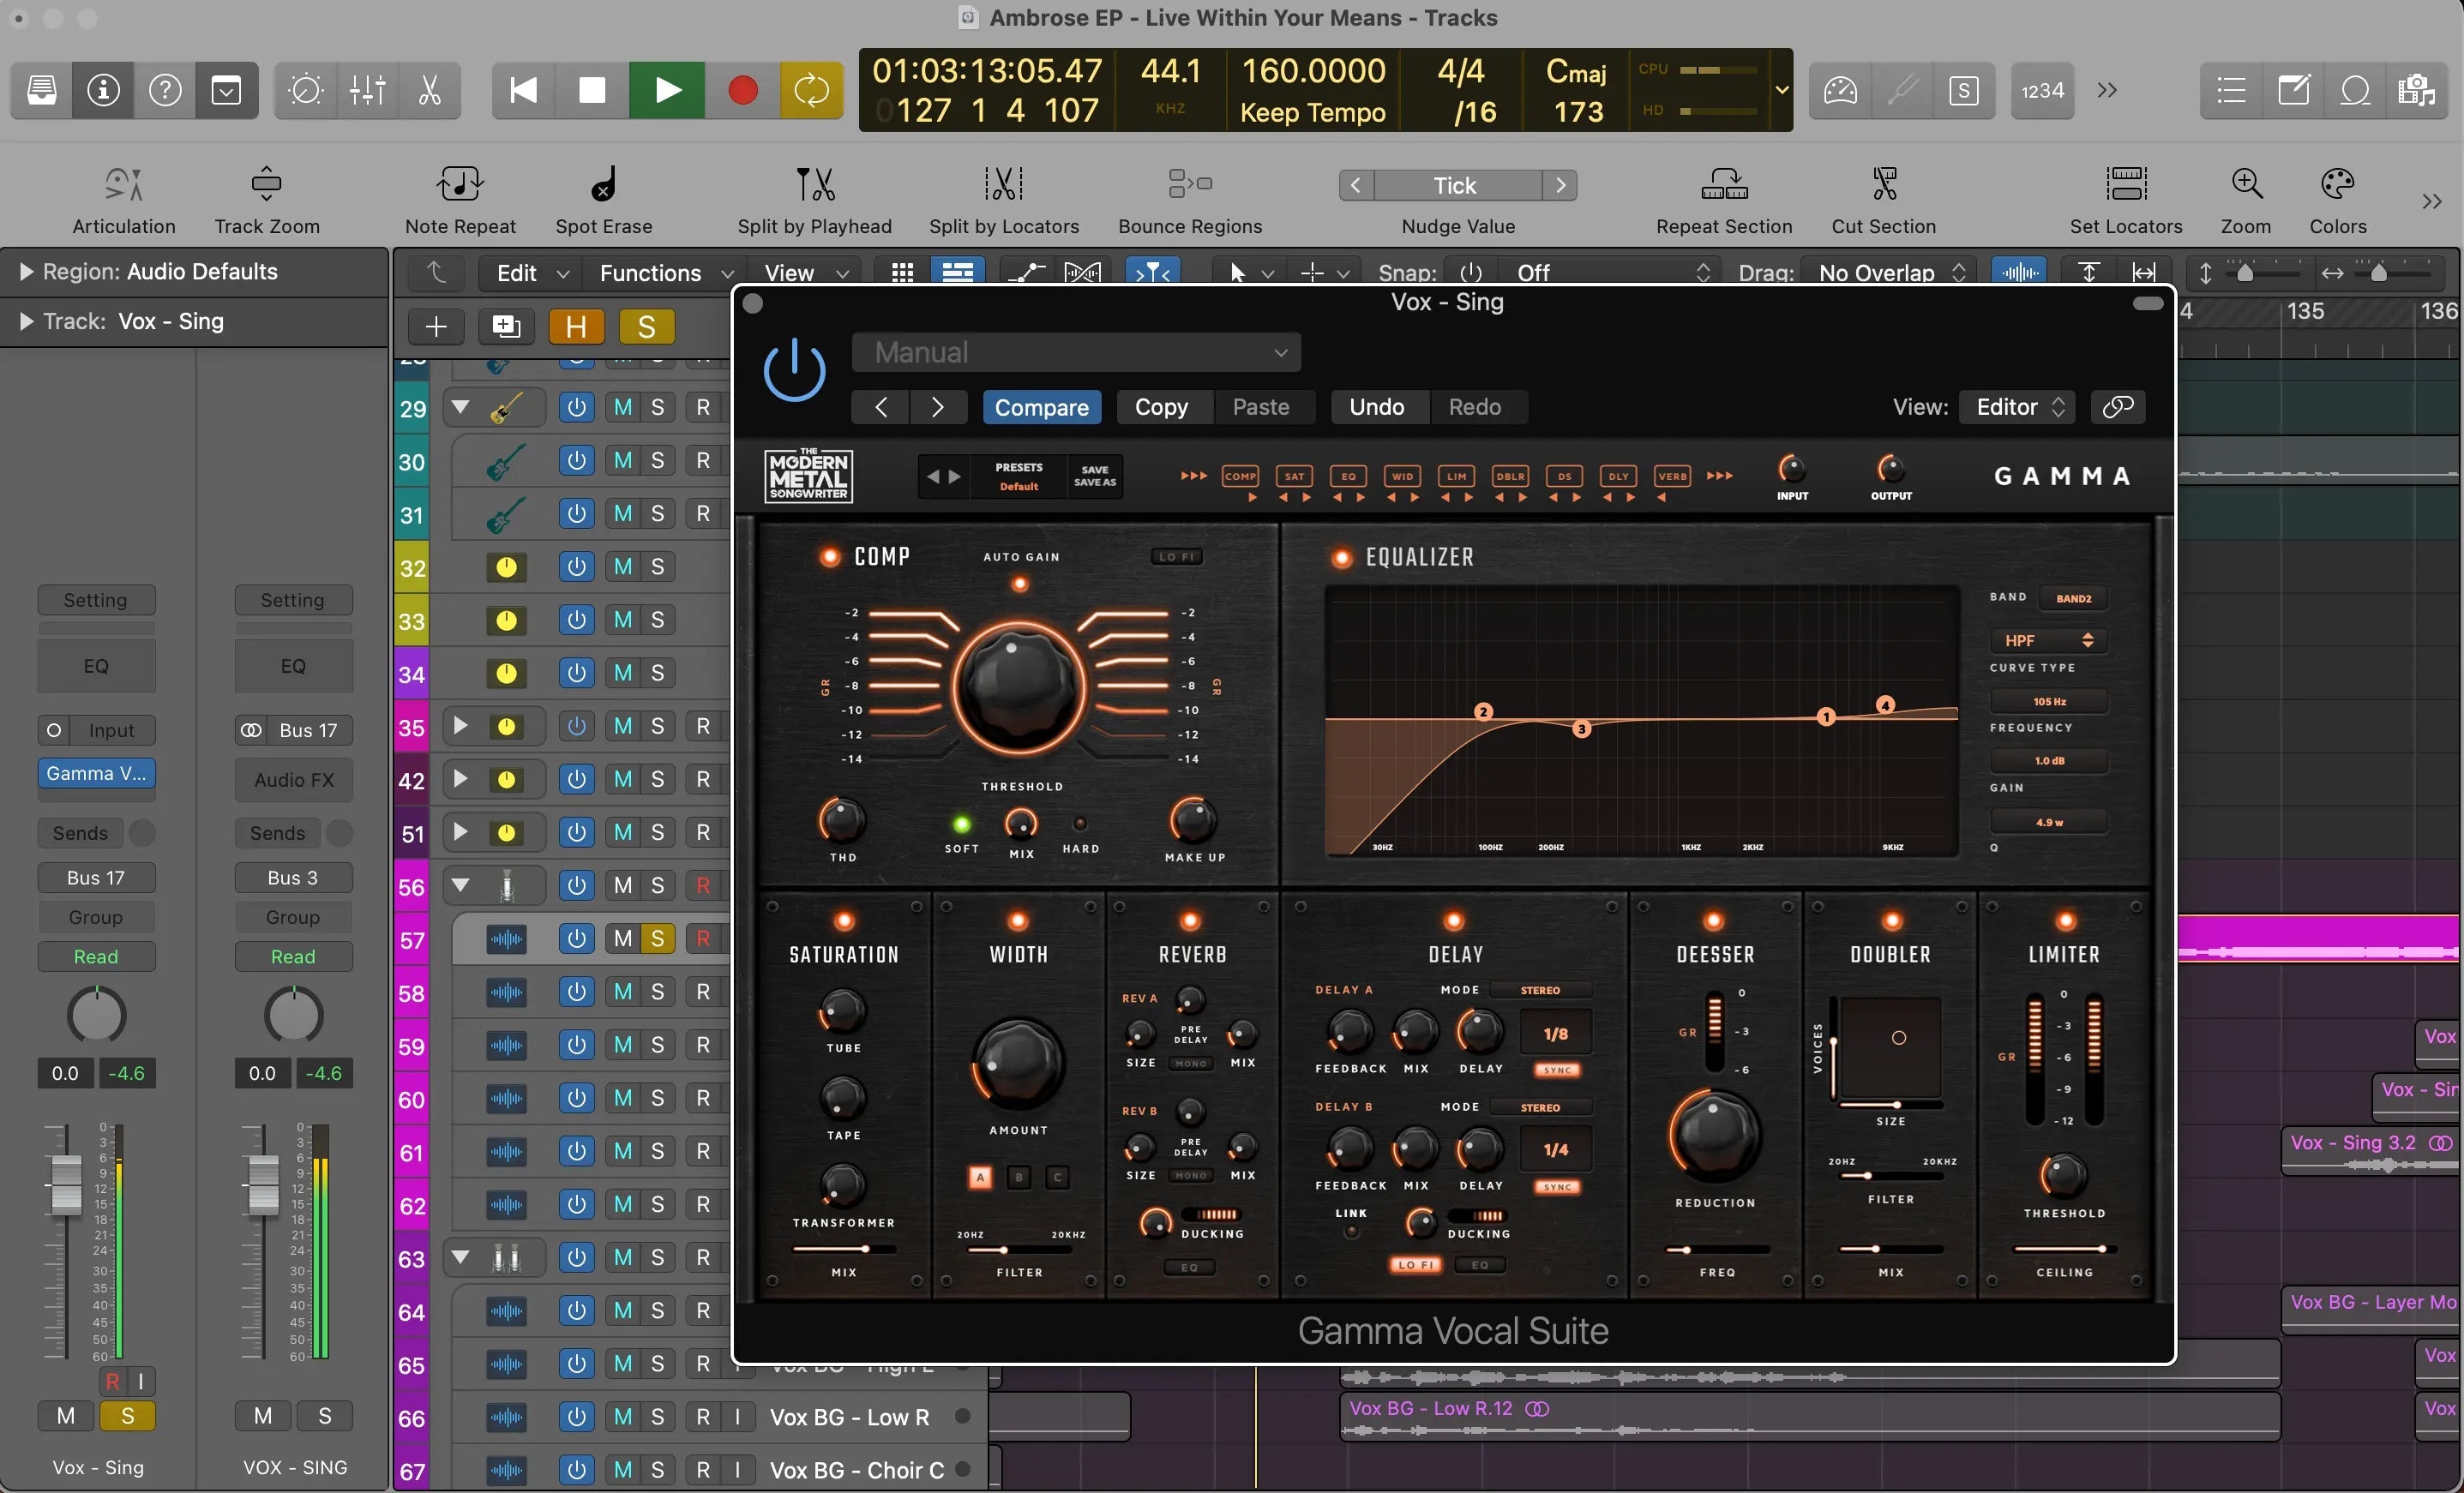Click the Note Repeat icon
The image size is (2464, 1493).
point(460,185)
